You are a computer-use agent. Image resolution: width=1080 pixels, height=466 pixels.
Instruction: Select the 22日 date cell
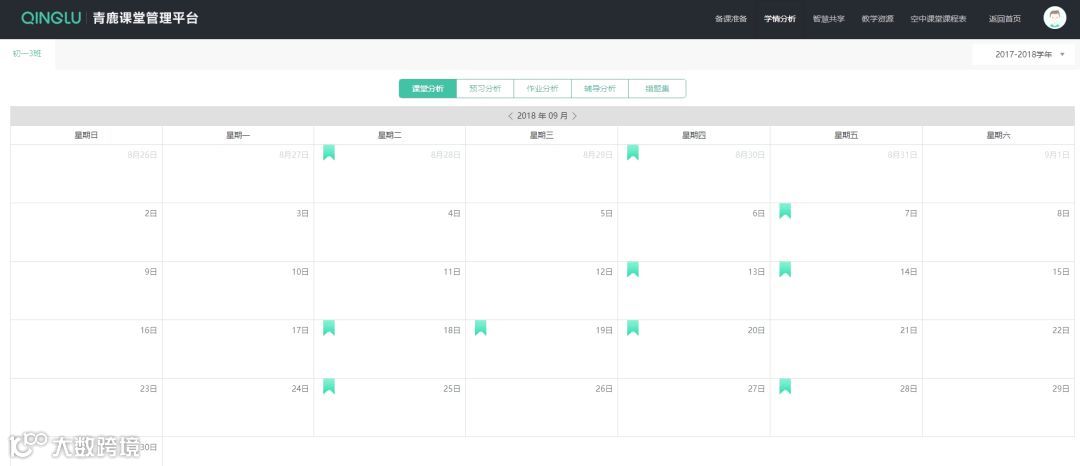pos(998,349)
